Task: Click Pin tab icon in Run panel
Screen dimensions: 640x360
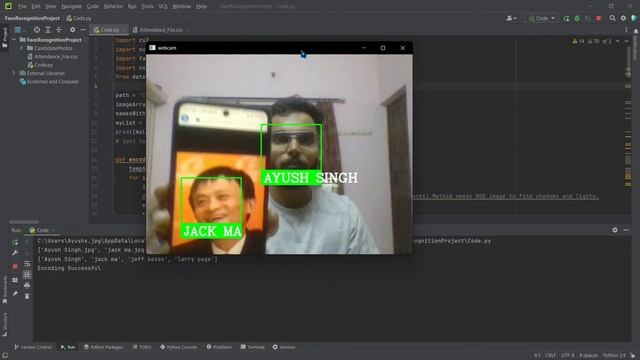Action: 15,293
